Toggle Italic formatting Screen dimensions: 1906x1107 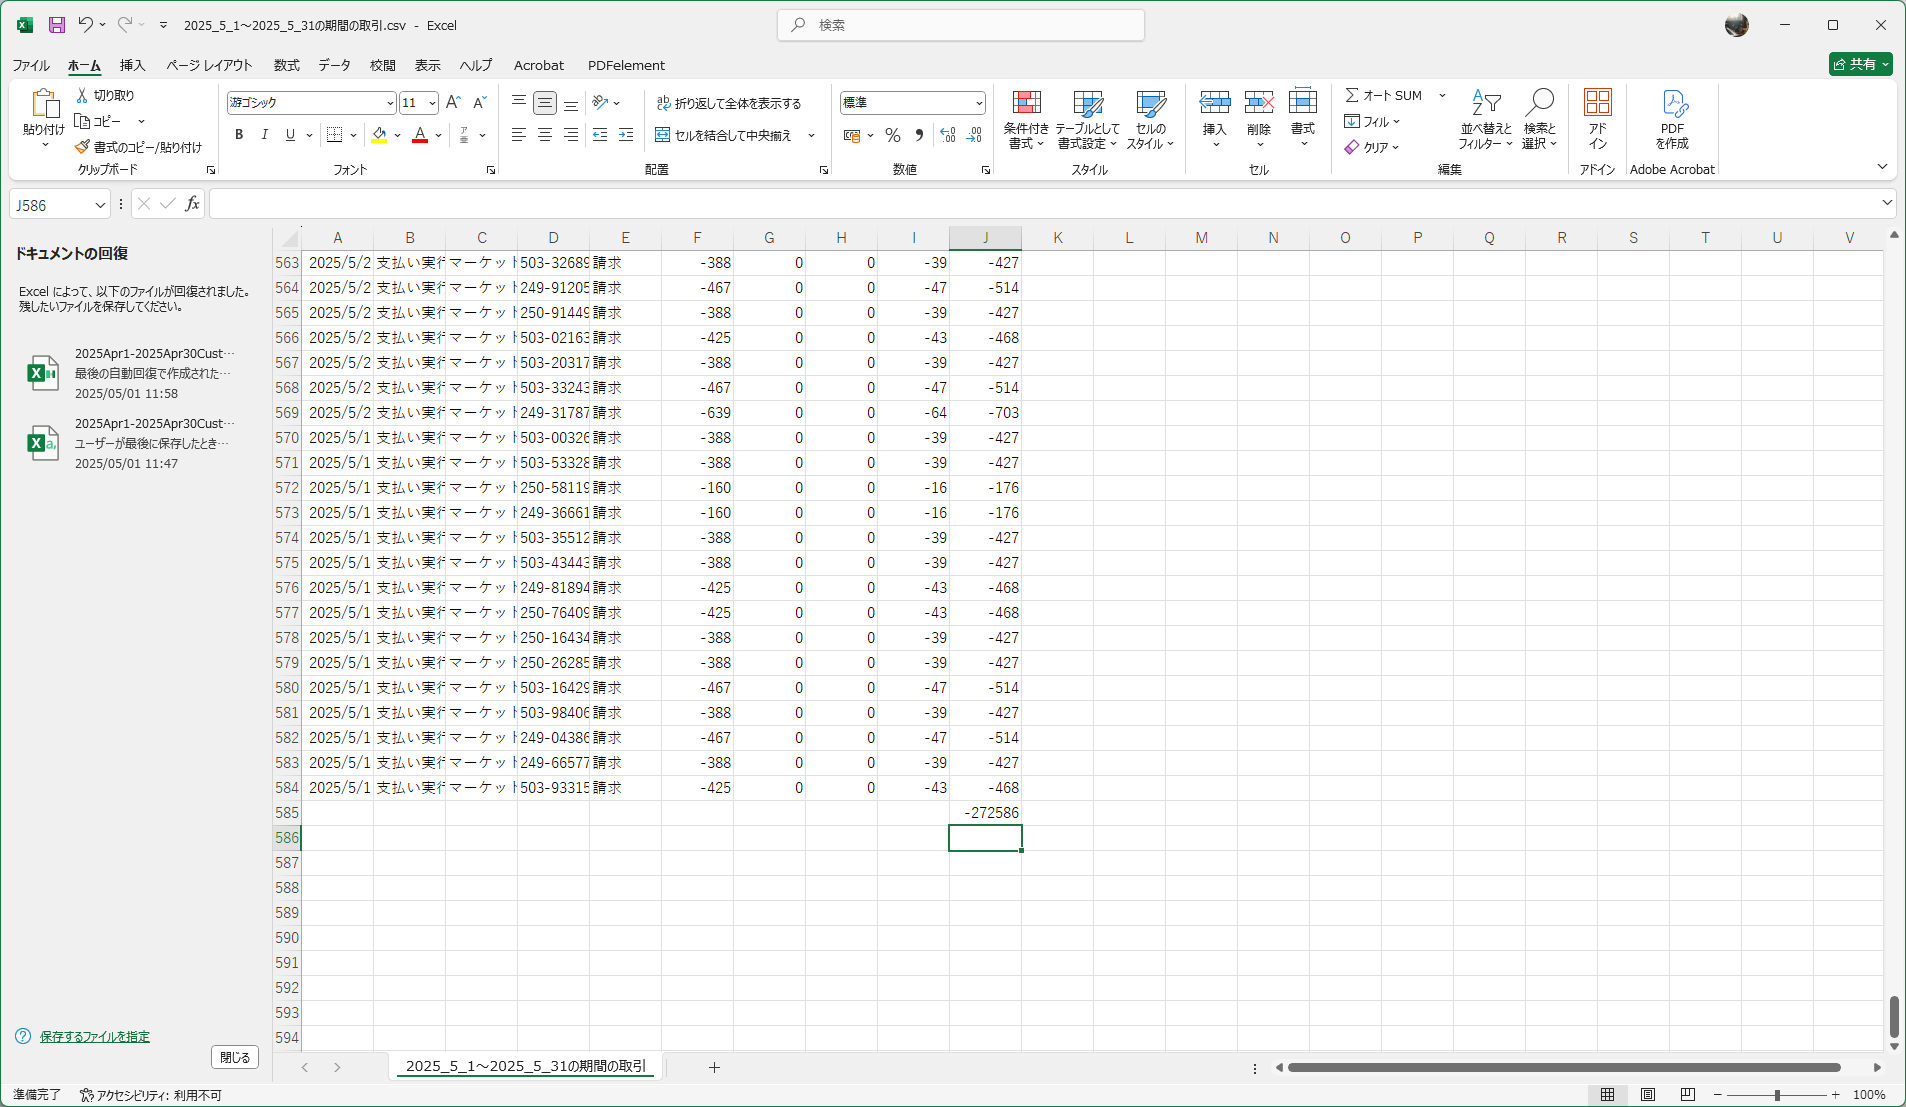pos(264,135)
